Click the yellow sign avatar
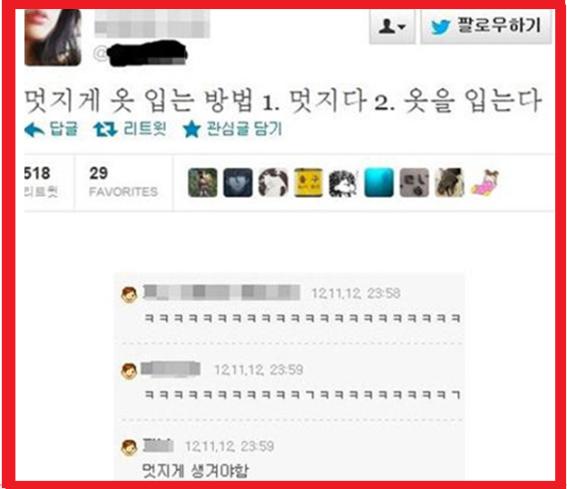The image size is (567, 489). click(x=308, y=183)
